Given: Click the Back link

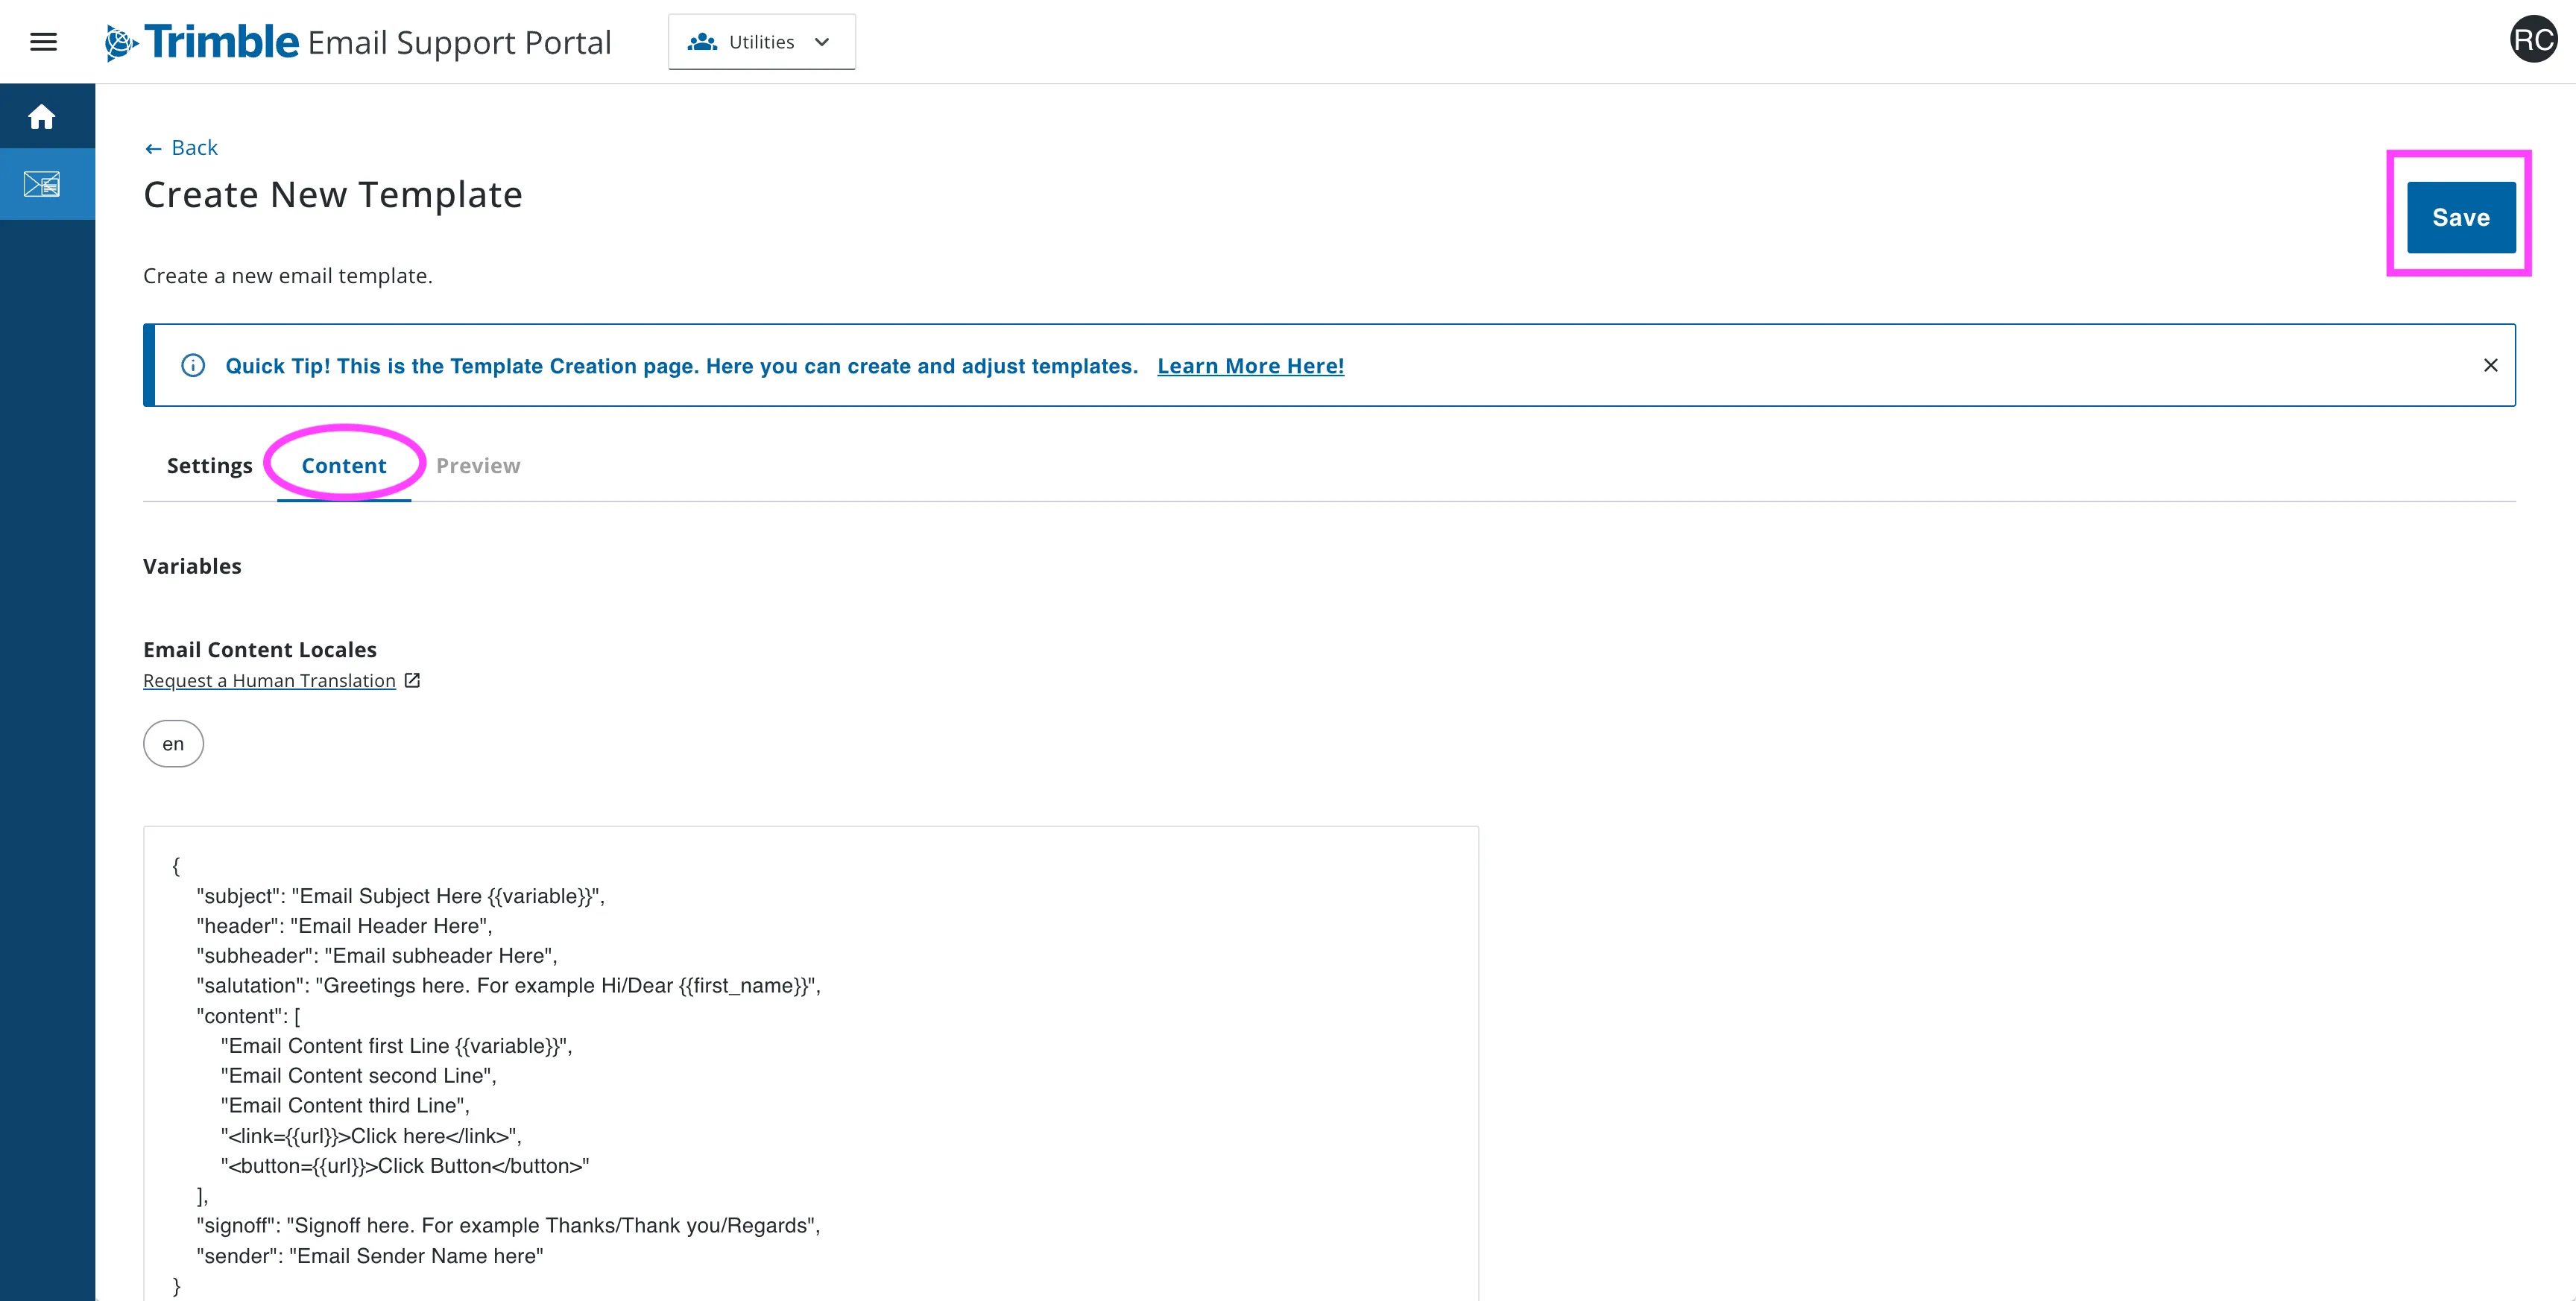Looking at the screenshot, I should (x=181, y=148).
